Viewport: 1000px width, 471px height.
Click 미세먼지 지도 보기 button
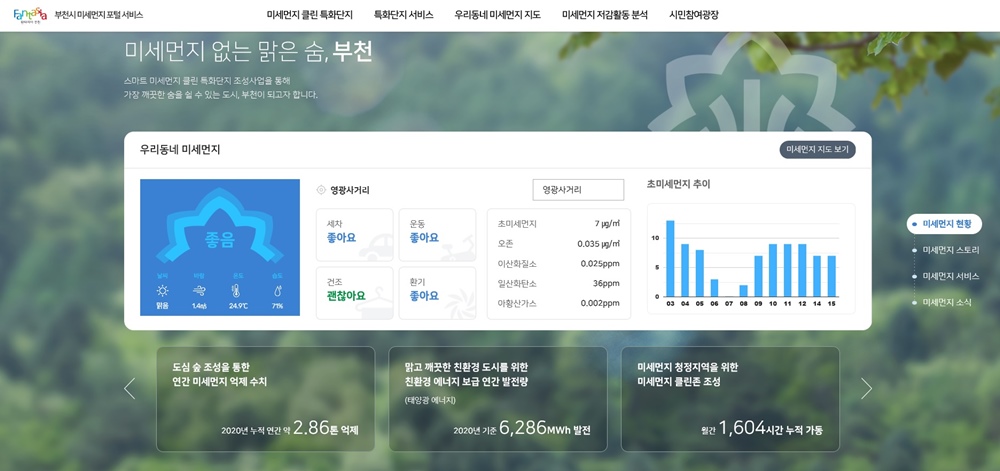(x=817, y=150)
